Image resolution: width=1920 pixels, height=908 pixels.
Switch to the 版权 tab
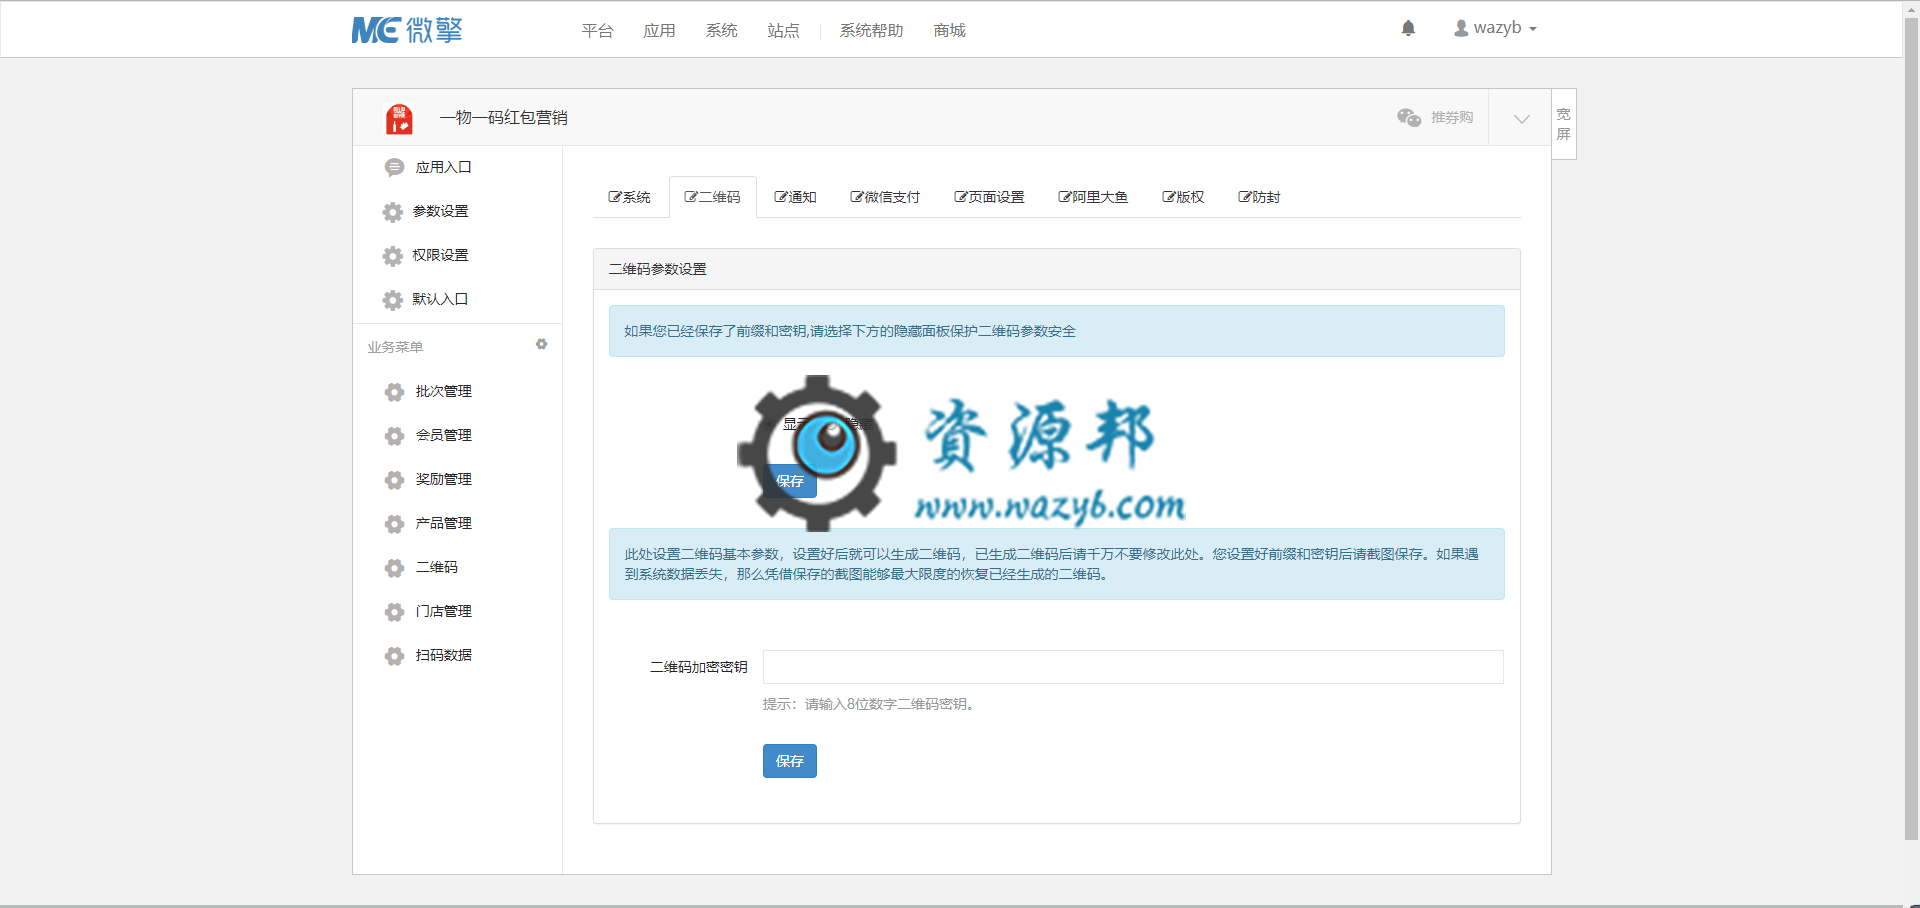click(x=1183, y=197)
